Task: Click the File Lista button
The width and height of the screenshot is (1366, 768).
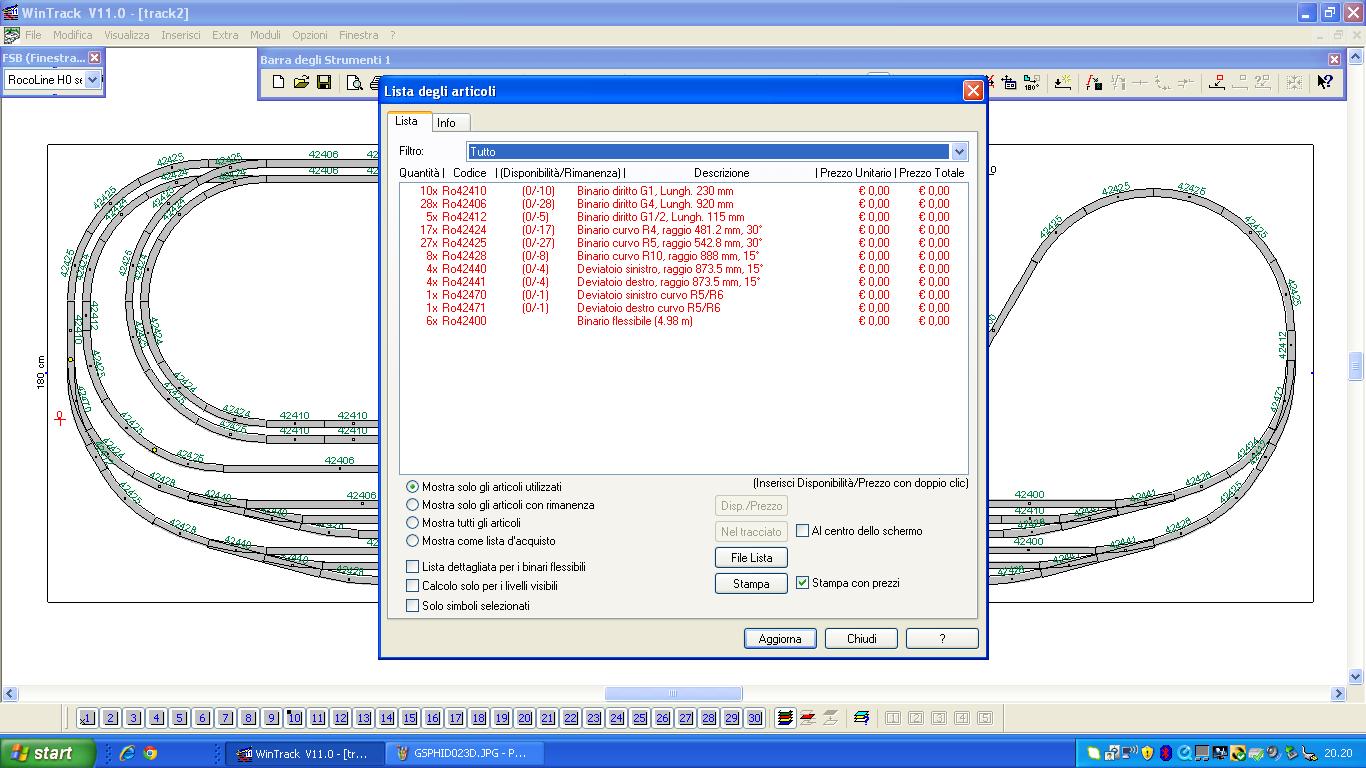Action: pos(752,558)
